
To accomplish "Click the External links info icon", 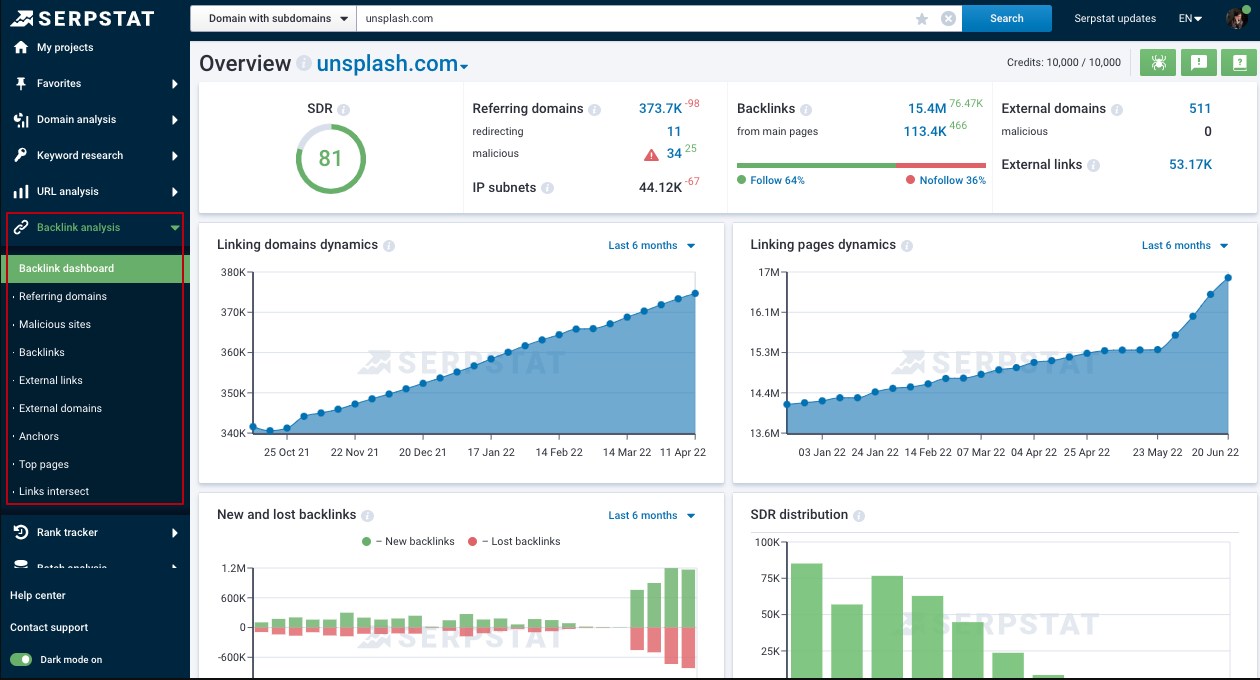I will click(1093, 165).
